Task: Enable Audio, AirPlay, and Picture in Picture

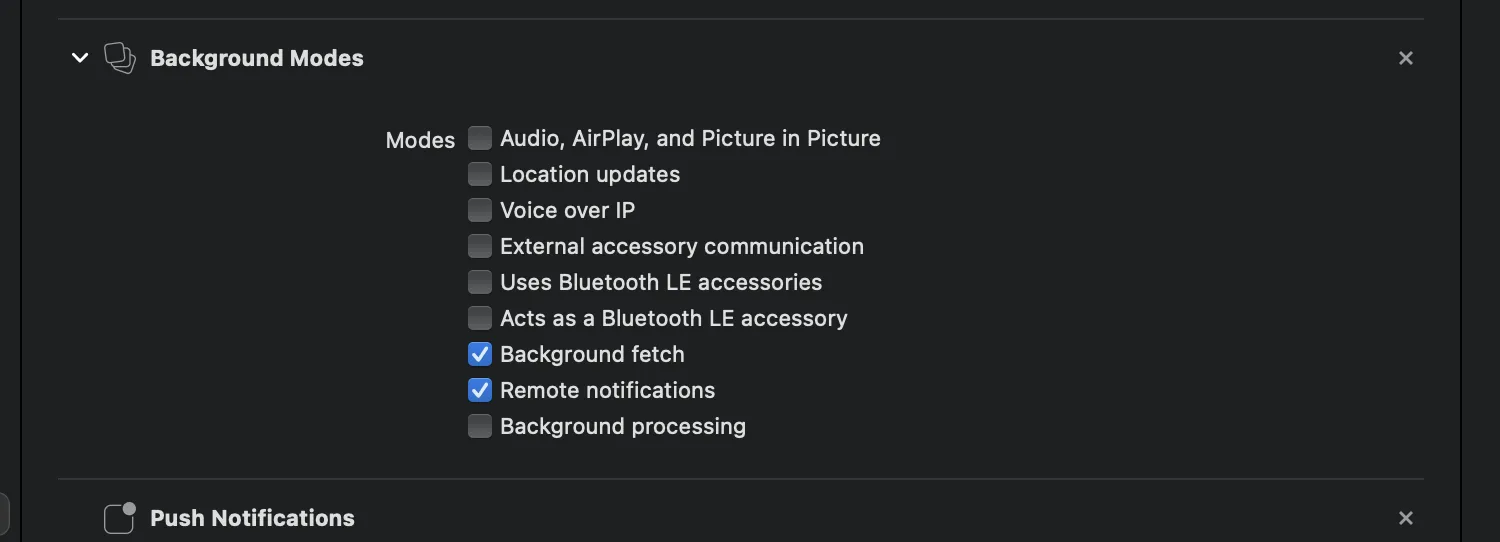Action: pyautogui.click(x=481, y=138)
